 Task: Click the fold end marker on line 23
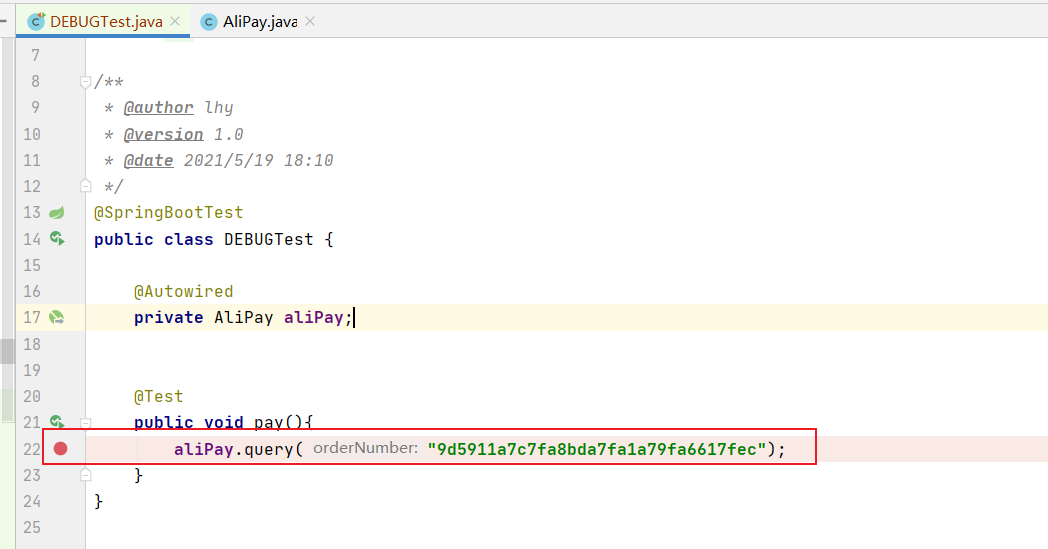(86, 475)
